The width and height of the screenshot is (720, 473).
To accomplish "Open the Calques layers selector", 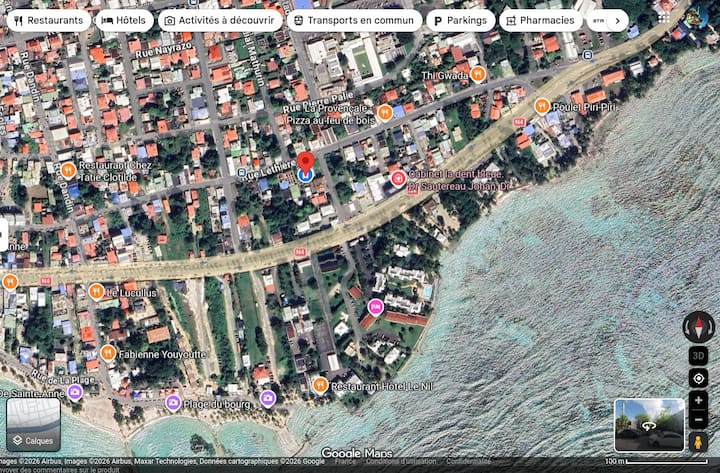I will click(33, 425).
